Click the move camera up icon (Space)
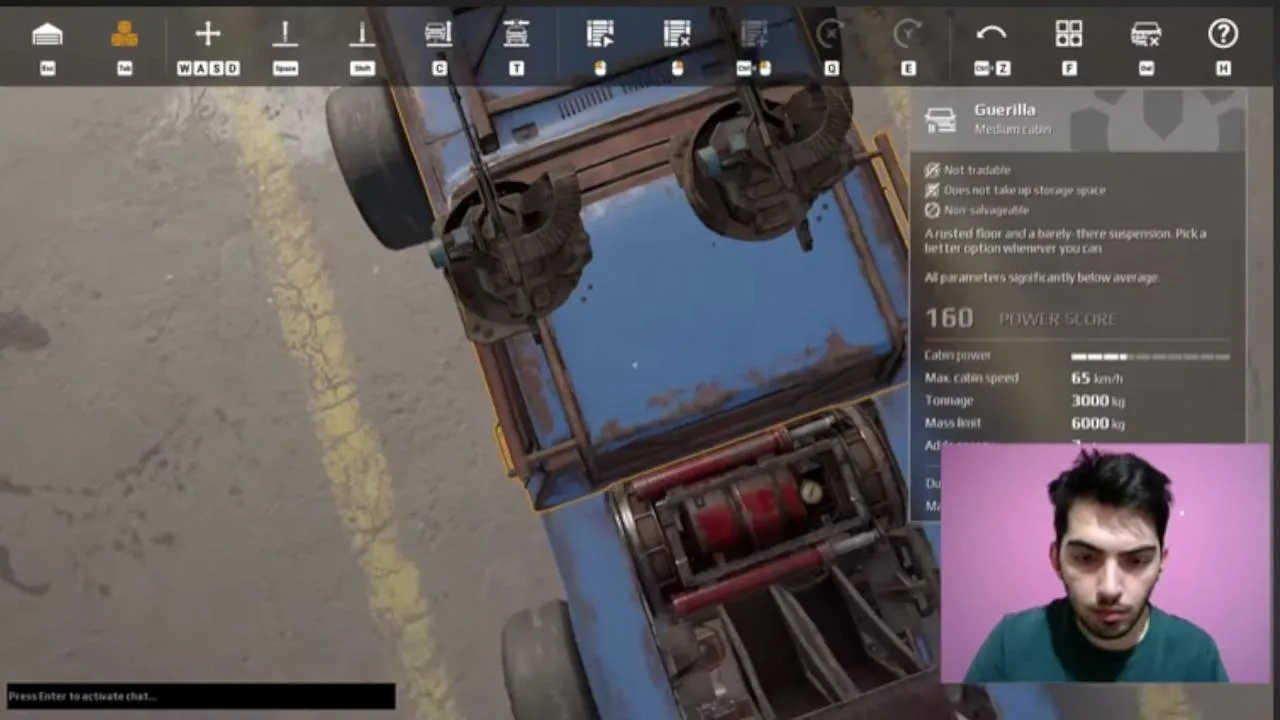This screenshot has width=1280, height=720. (x=285, y=35)
